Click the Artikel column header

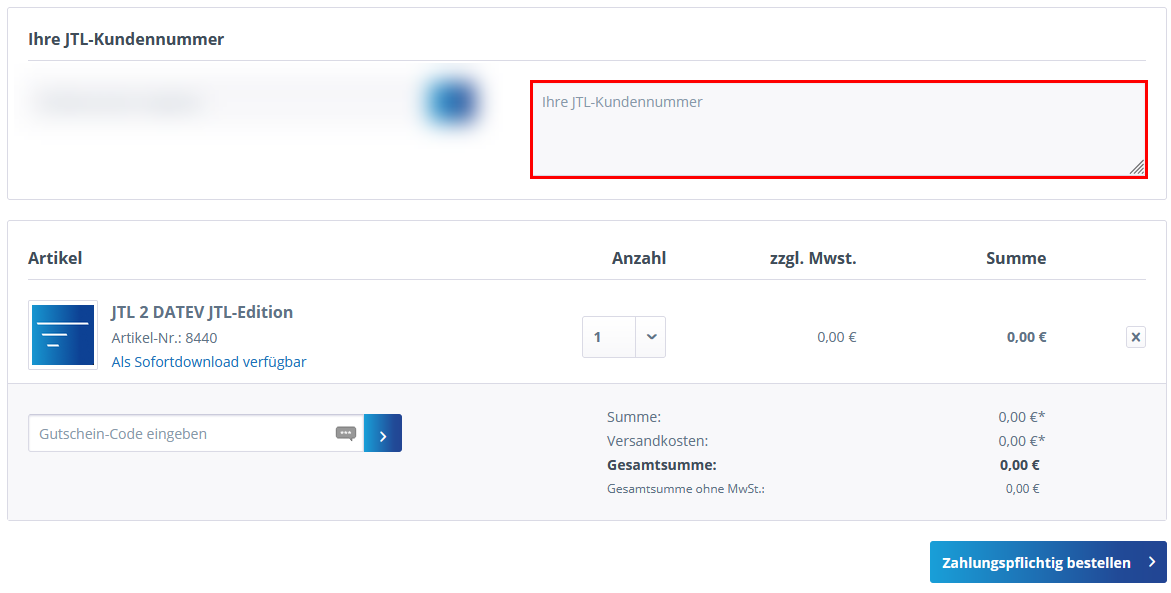[x=55, y=258]
